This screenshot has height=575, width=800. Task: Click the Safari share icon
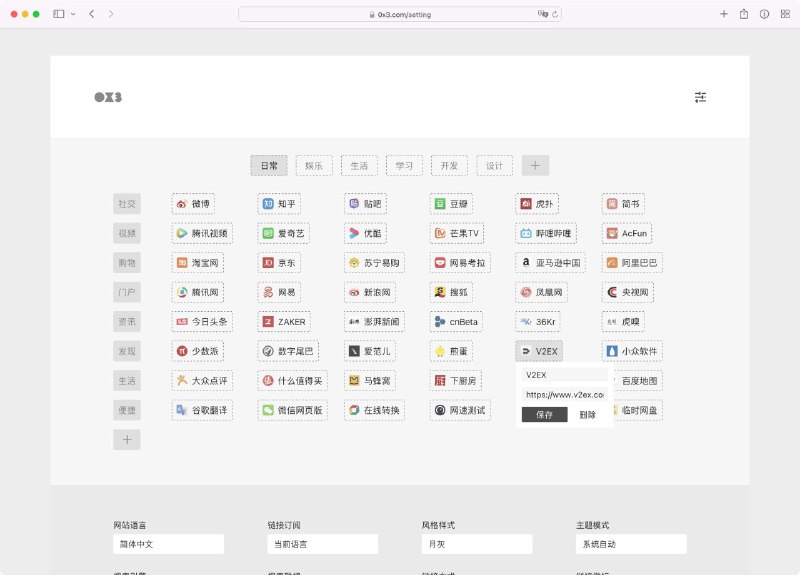pyautogui.click(x=744, y=14)
